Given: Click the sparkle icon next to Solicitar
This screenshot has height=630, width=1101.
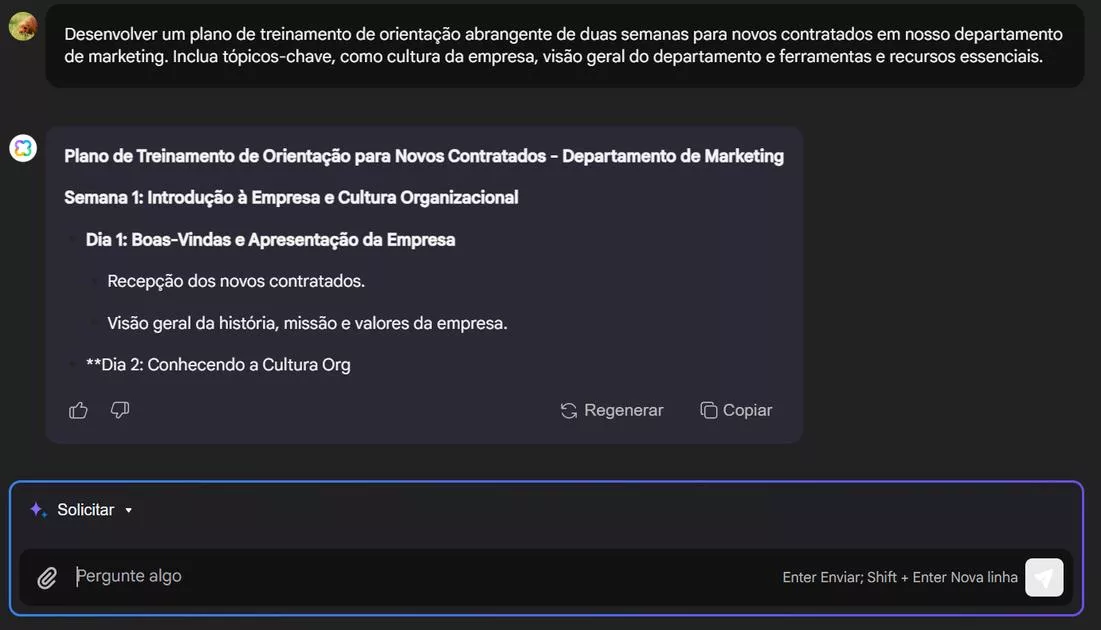Looking at the screenshot, I should [x=37, y=508].
